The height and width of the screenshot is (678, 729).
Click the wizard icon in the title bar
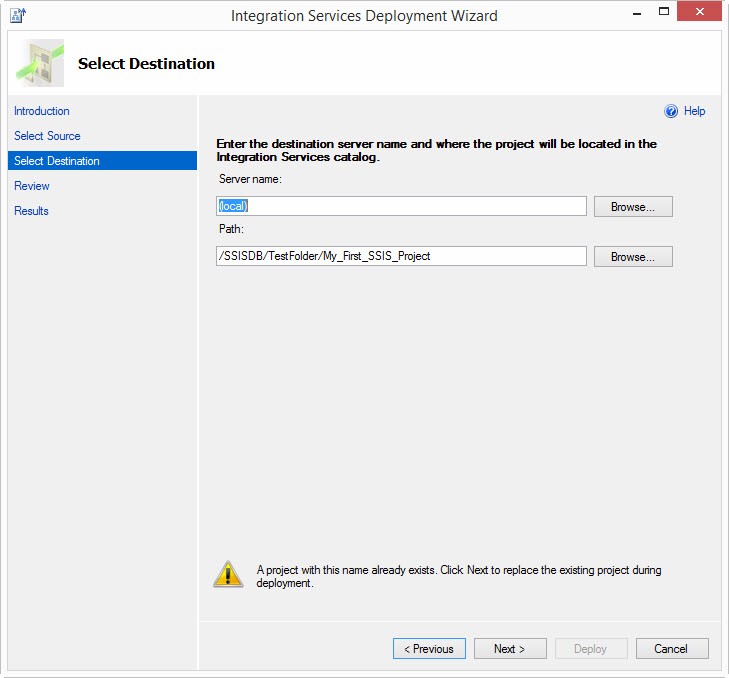click(x=17, y=15)
